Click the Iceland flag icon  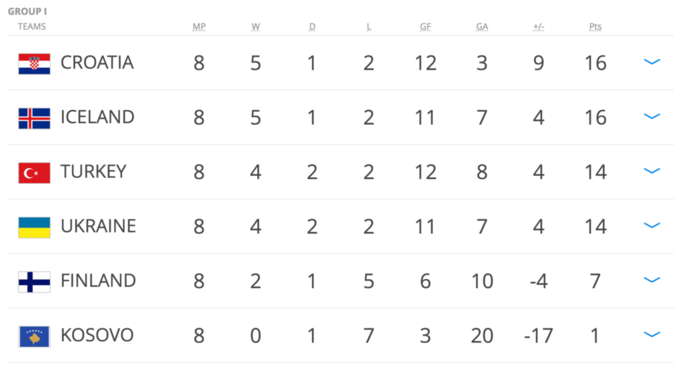[x=34, y=118]
